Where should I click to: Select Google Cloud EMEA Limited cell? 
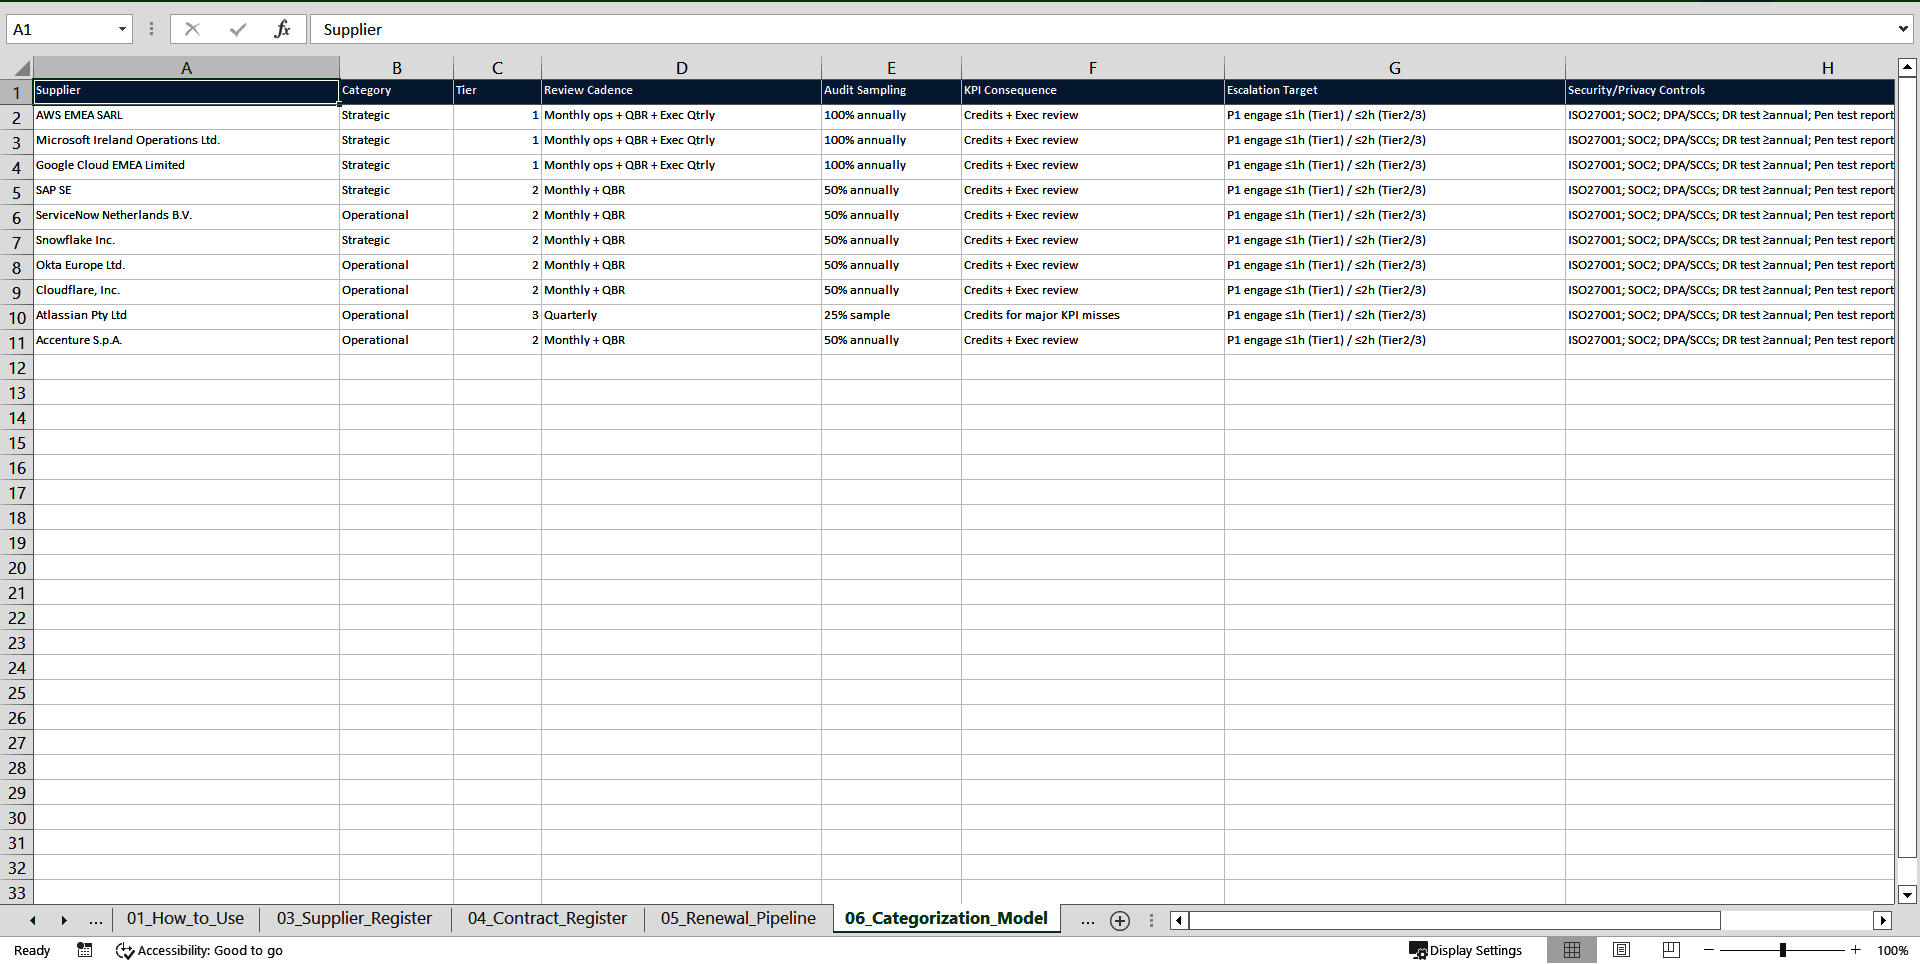pyautogui.click(x=186, y=166)
